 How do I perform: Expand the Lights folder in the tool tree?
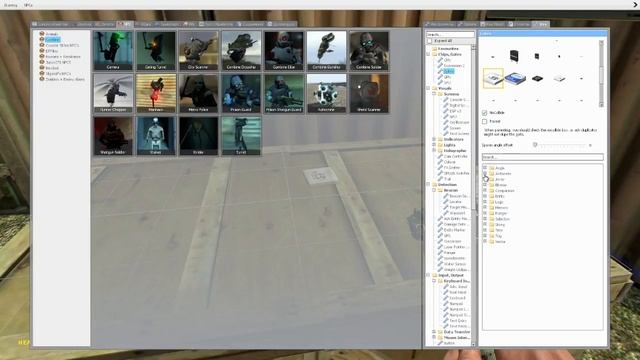tap(434, 145)
